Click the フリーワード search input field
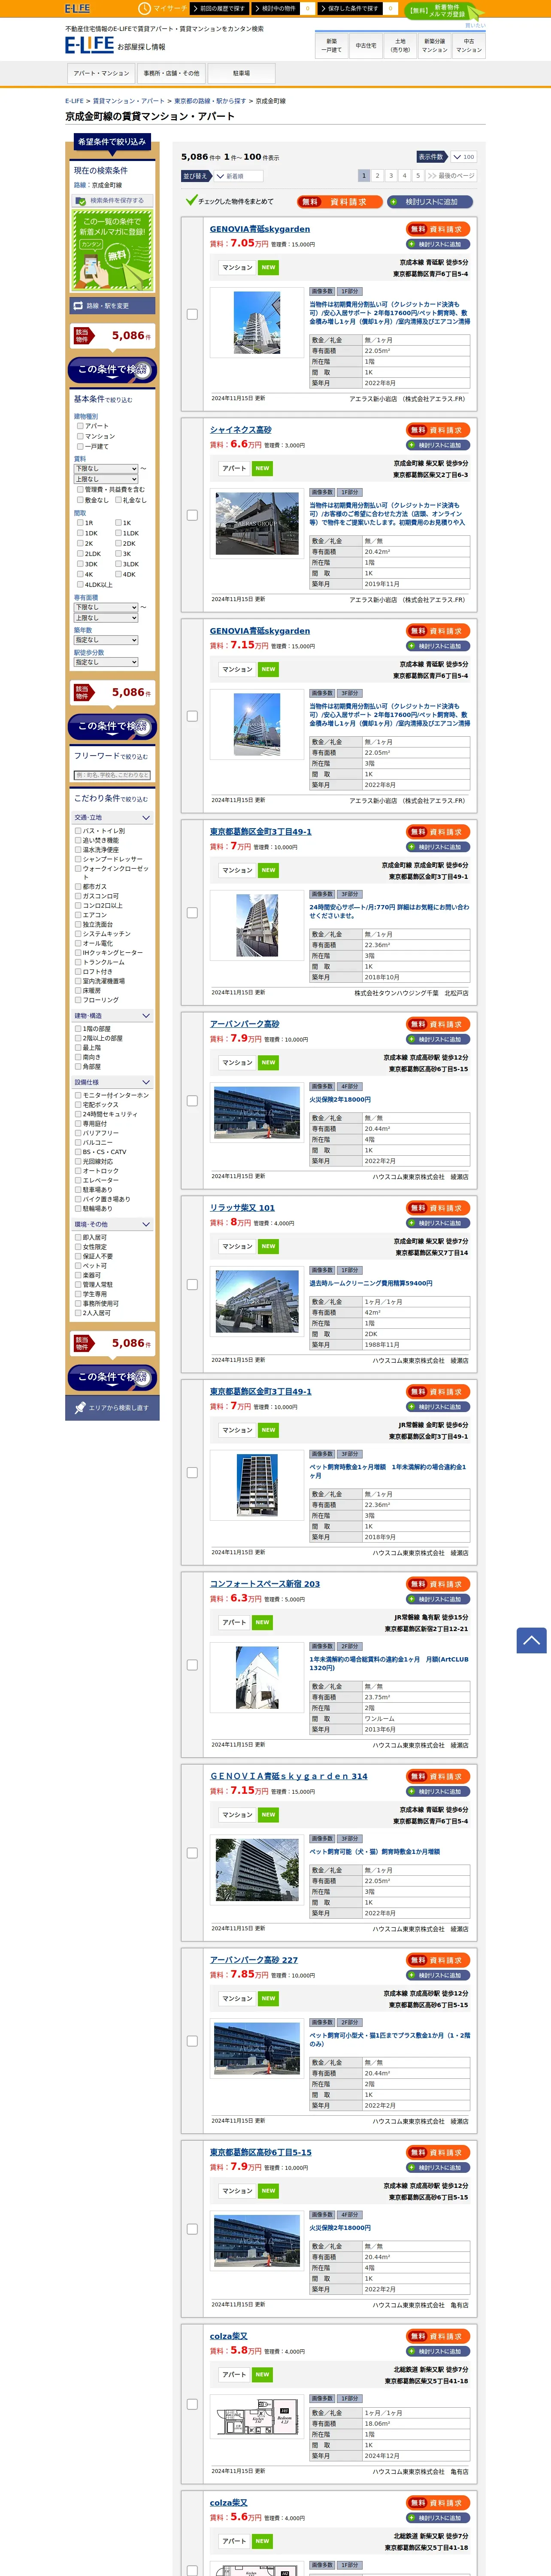 pos(112,775)
